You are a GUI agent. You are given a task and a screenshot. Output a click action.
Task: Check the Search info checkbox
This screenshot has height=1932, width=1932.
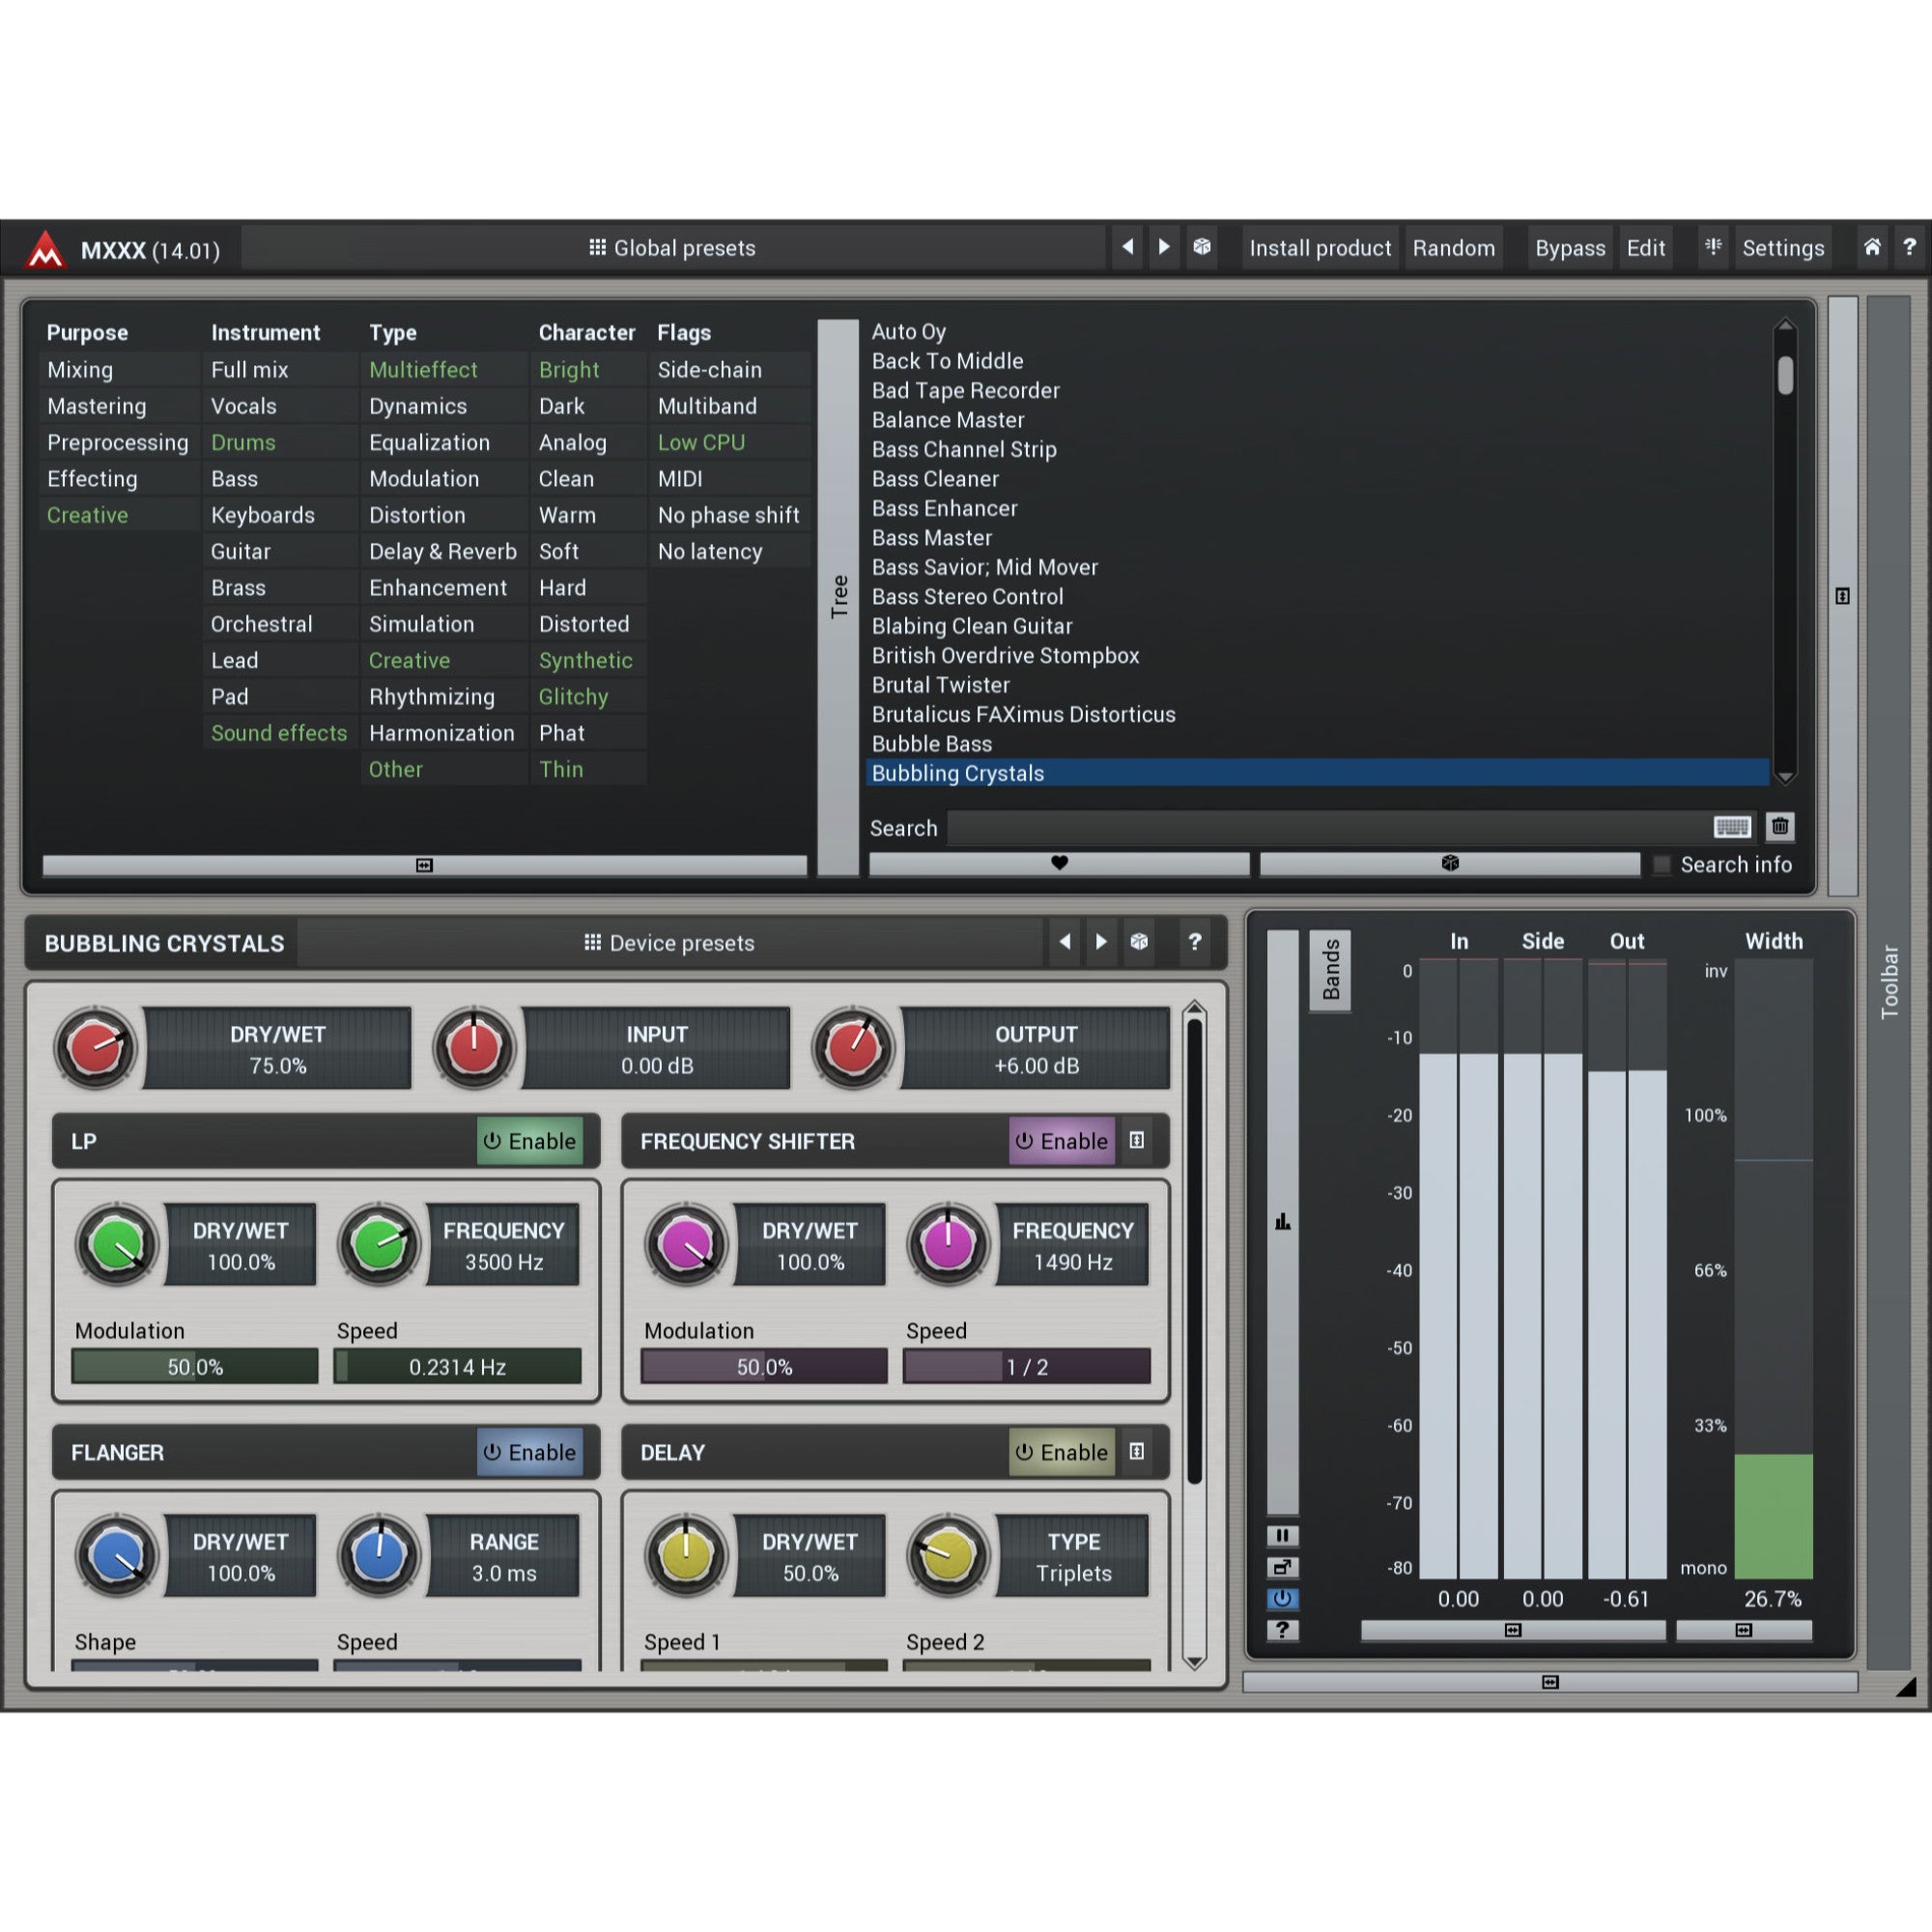click(1662, 865)
